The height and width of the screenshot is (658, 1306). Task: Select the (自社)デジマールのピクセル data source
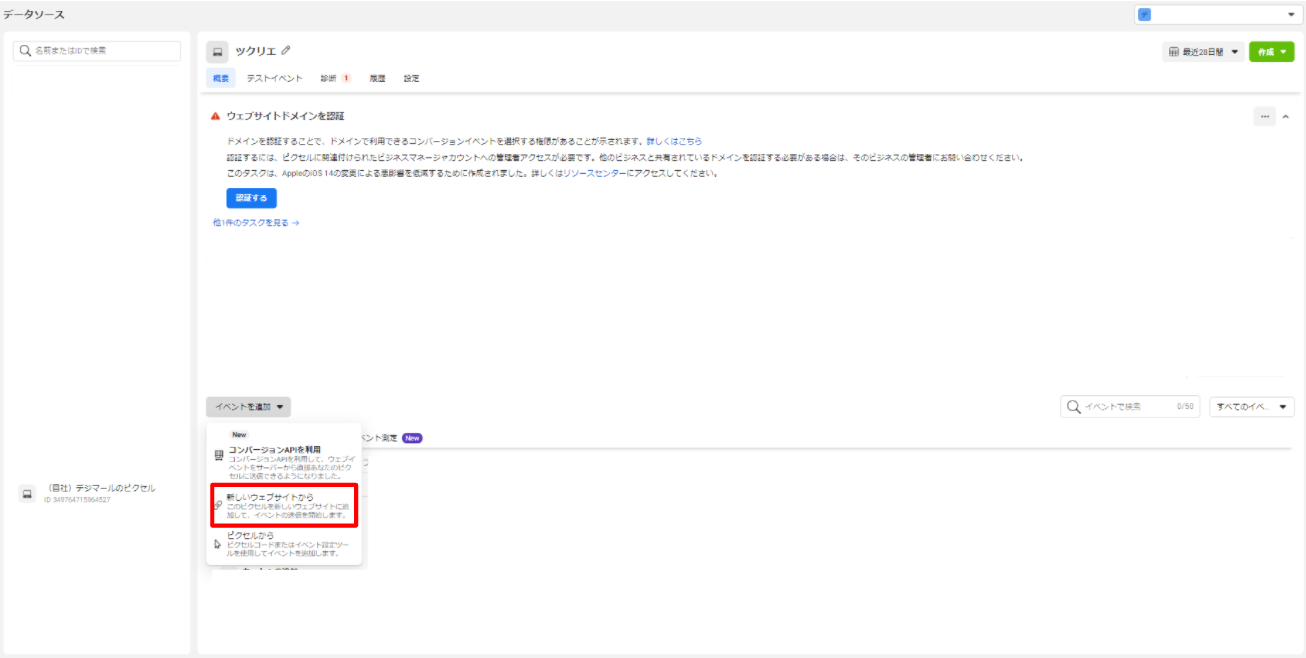95,492
